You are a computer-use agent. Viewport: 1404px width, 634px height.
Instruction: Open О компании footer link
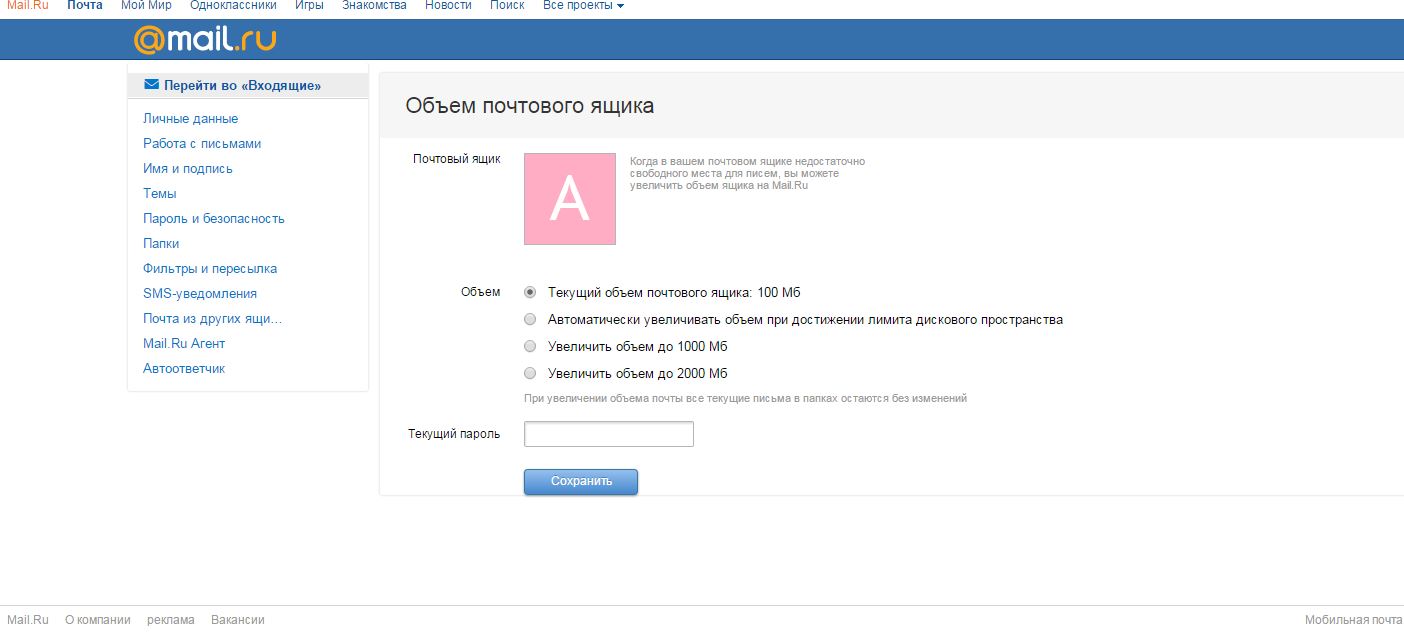tap(98, 620)
